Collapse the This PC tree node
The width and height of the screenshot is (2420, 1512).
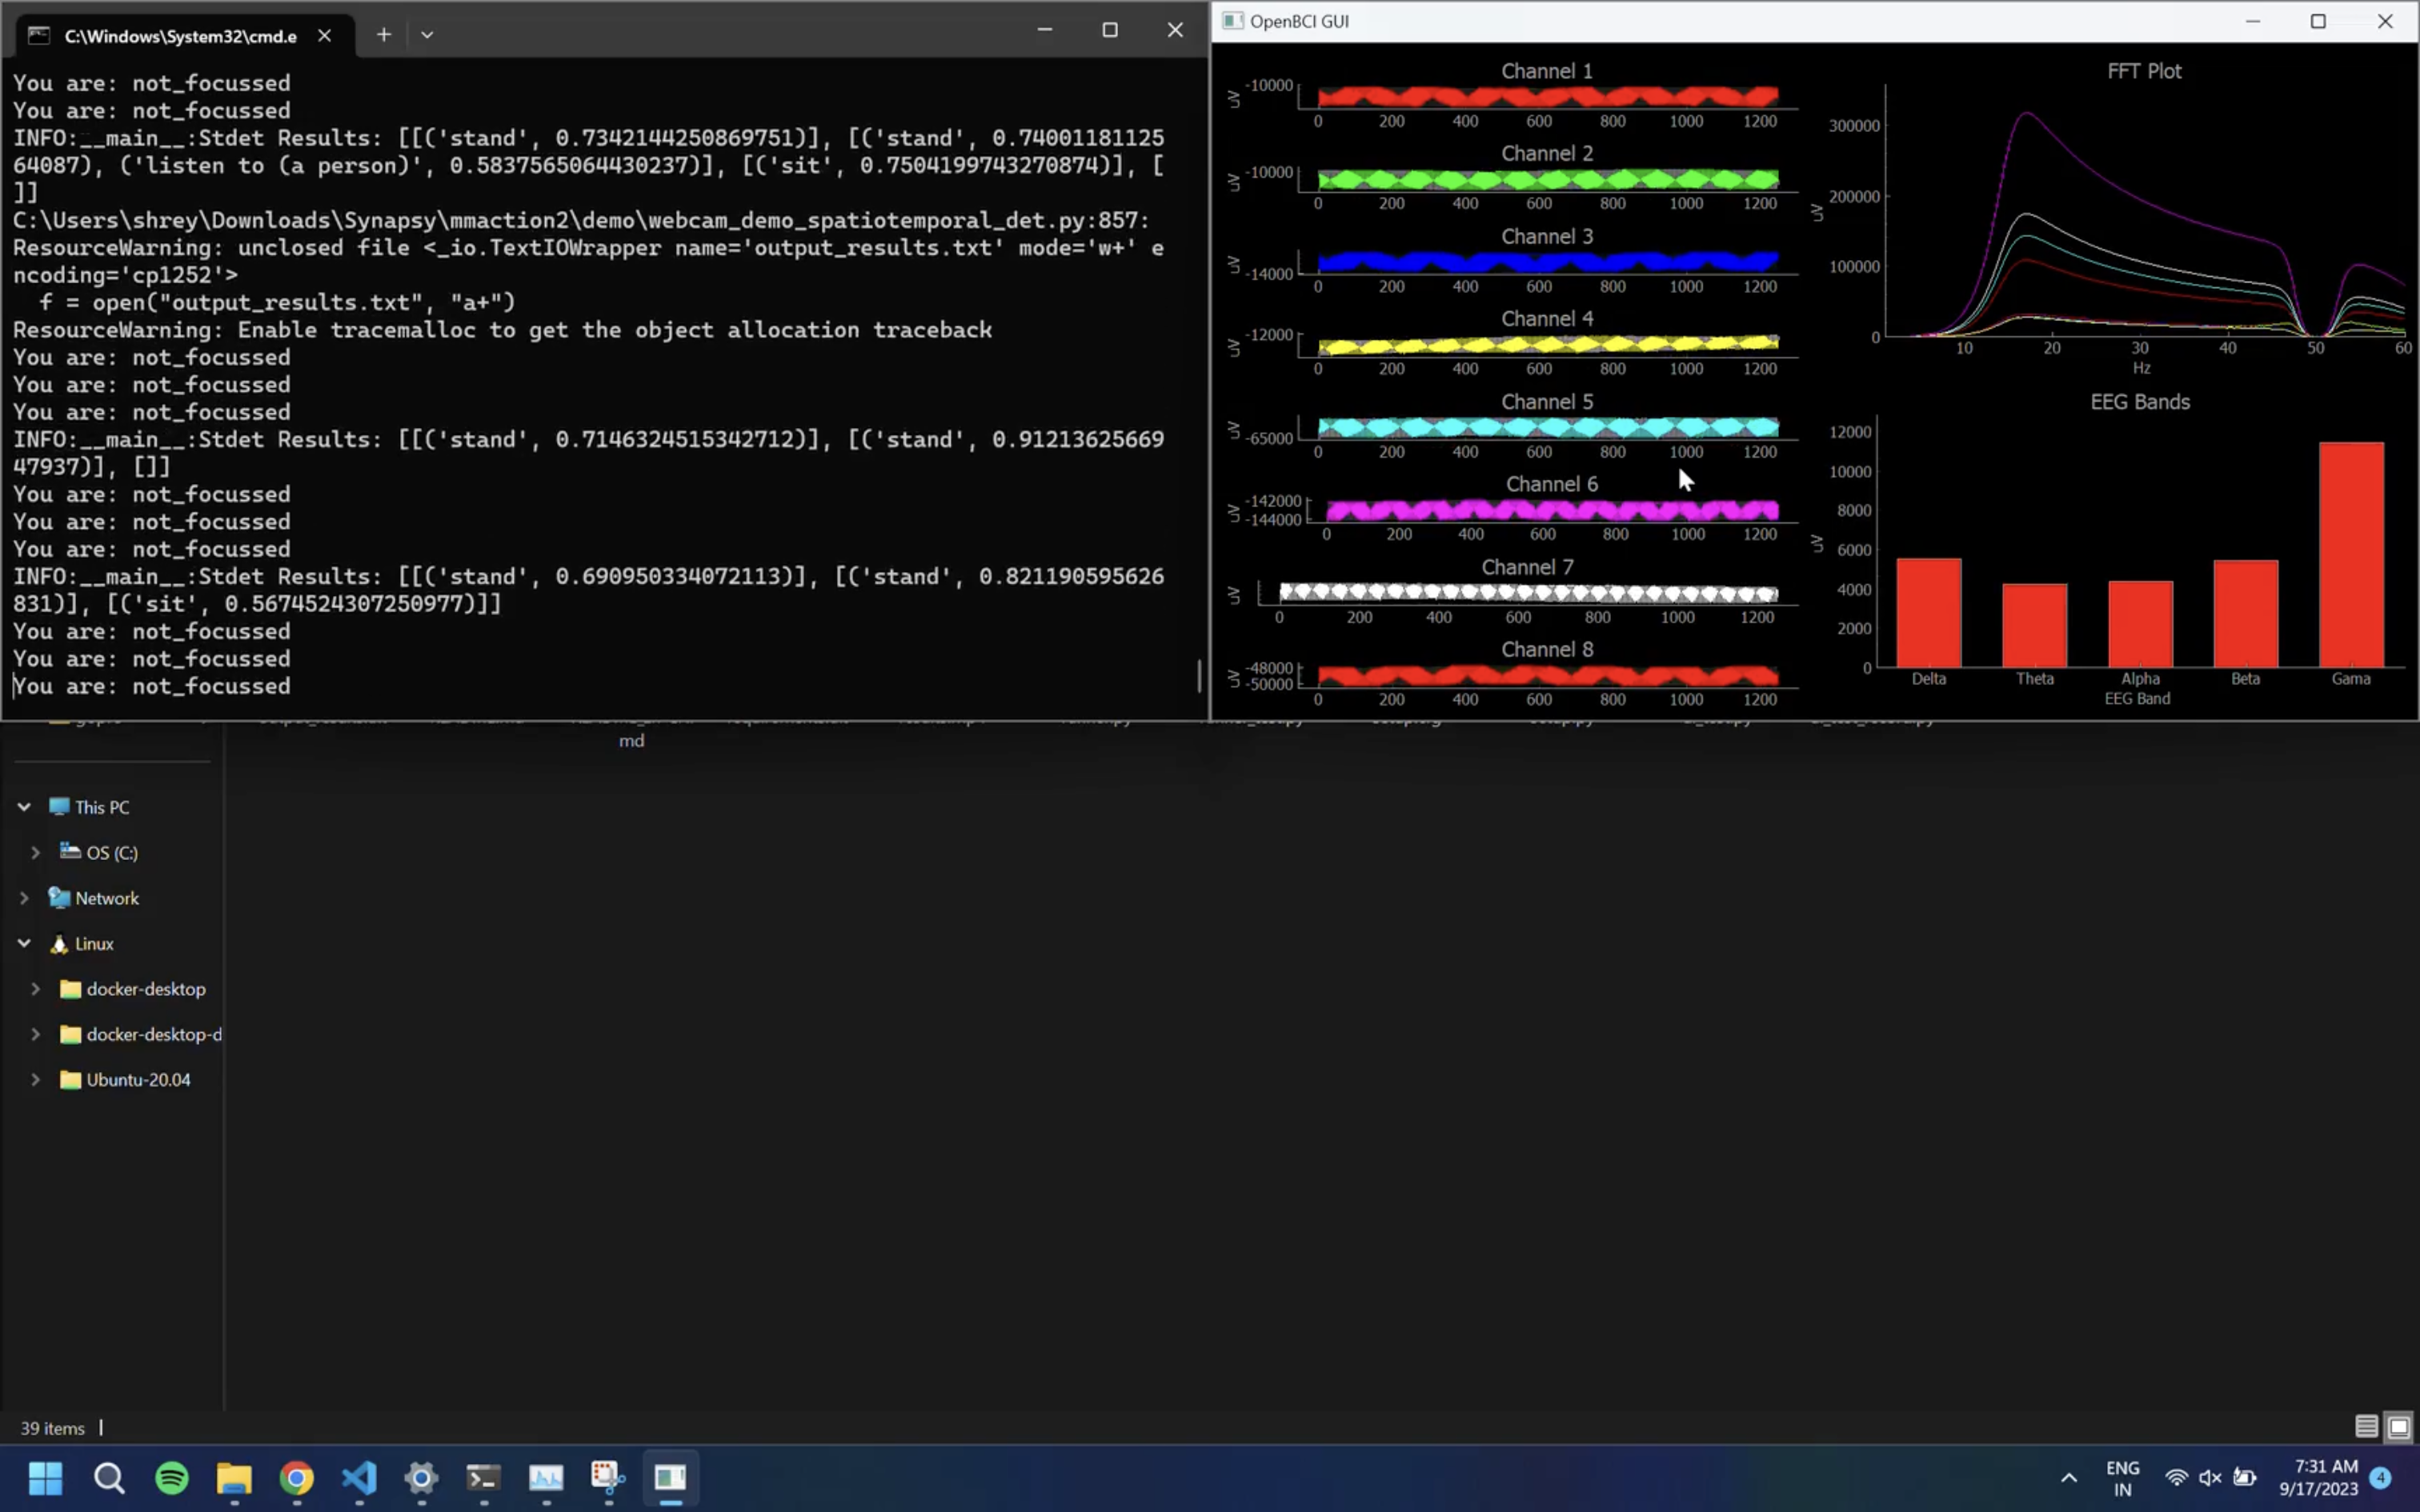24,807
